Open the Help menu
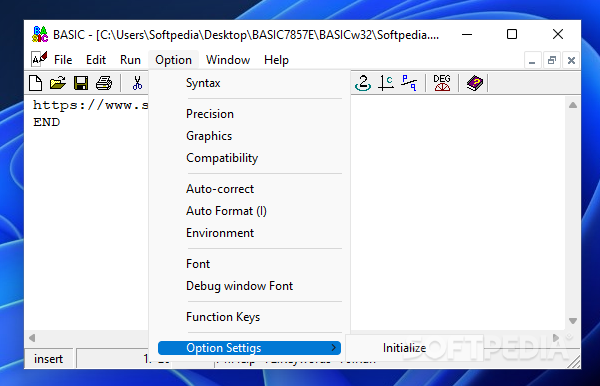Image resolution: width=600 pixels, height=386 pixels. click(x=276, y=60)
